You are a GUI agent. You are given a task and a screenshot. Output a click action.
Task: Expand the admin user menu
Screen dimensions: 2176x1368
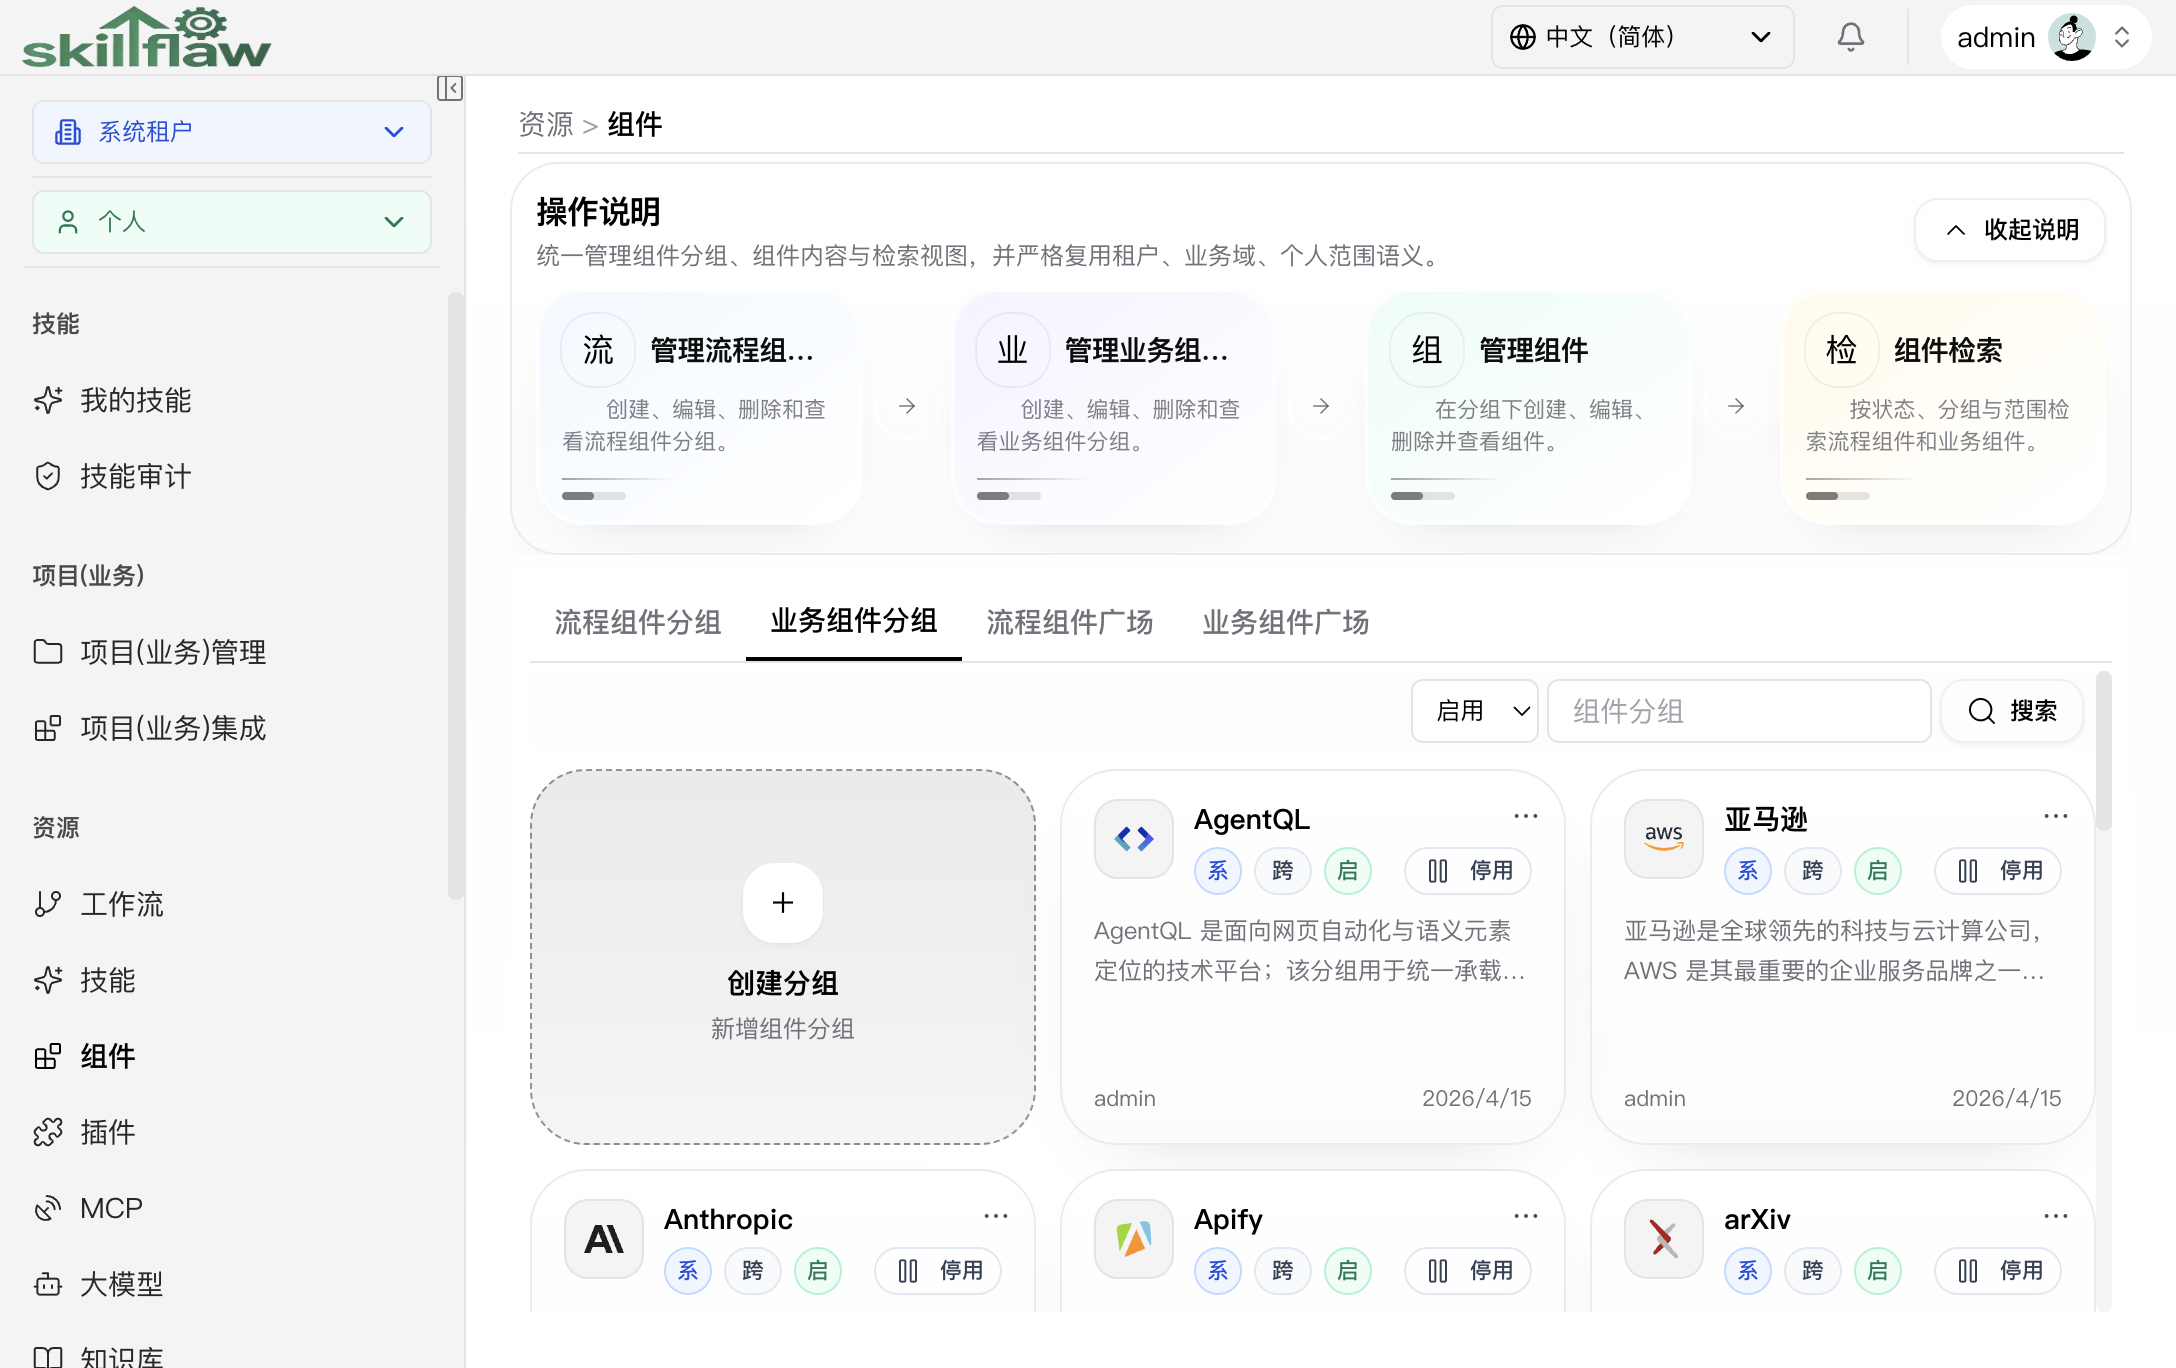[2045, 37]
